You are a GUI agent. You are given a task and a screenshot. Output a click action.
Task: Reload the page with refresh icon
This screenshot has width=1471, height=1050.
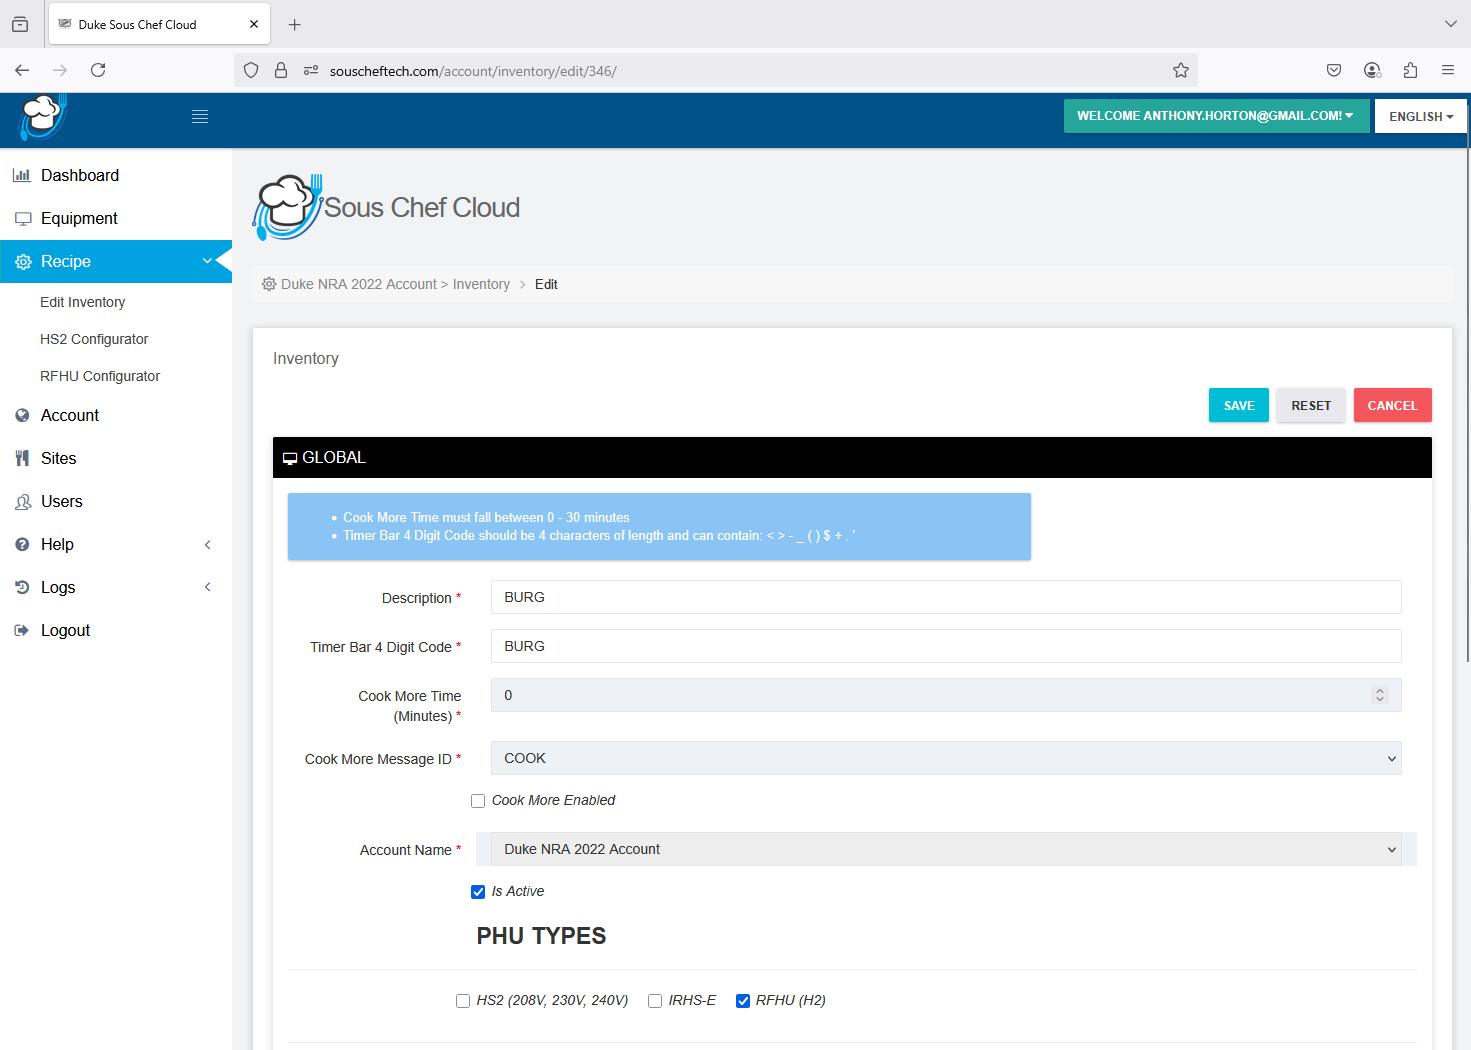coord(98,70)
